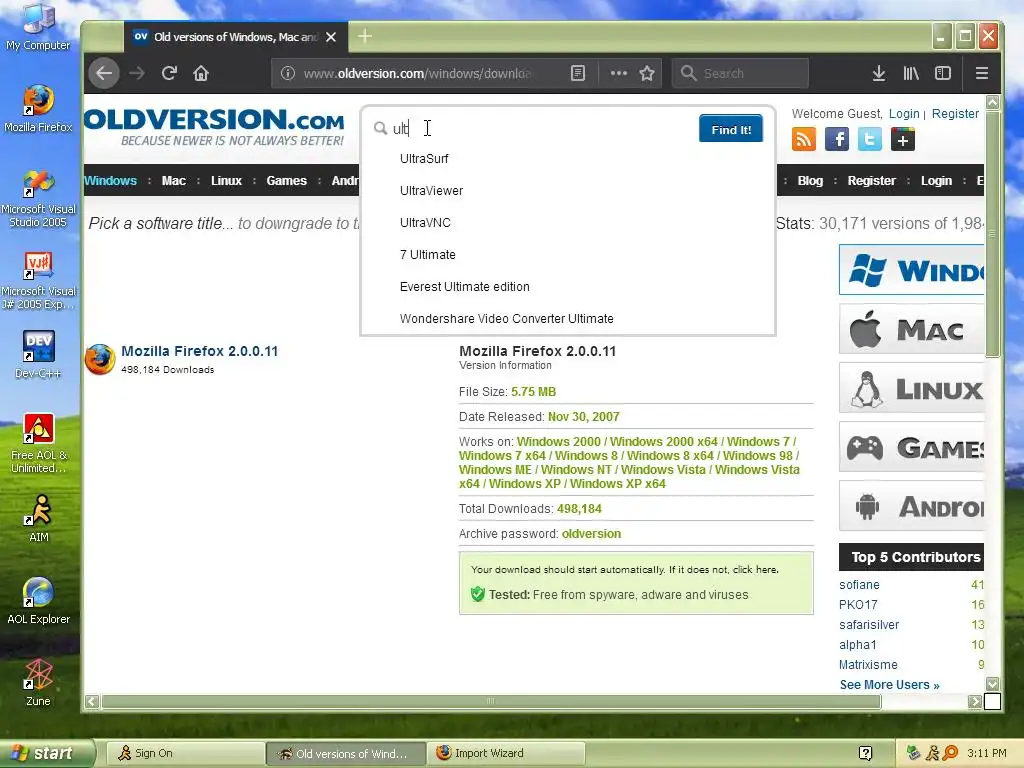
Task: Open the Mac nav menu item
Action: [x=174, y=181]
